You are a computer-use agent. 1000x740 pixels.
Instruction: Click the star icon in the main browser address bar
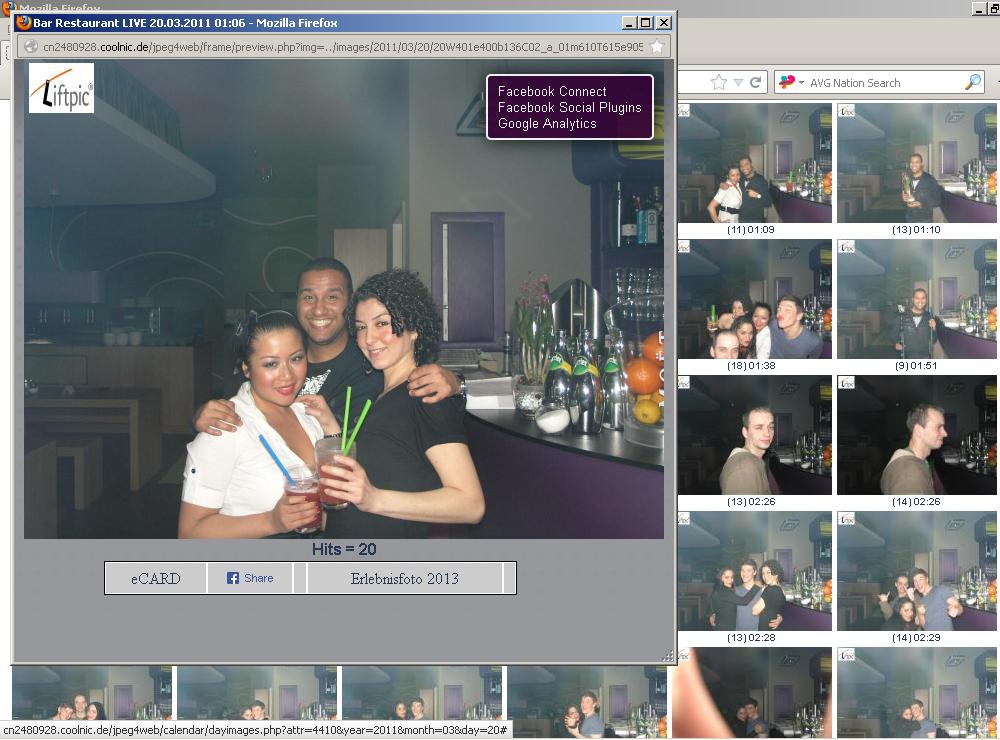pyautogui.click(x=718, y=82)
